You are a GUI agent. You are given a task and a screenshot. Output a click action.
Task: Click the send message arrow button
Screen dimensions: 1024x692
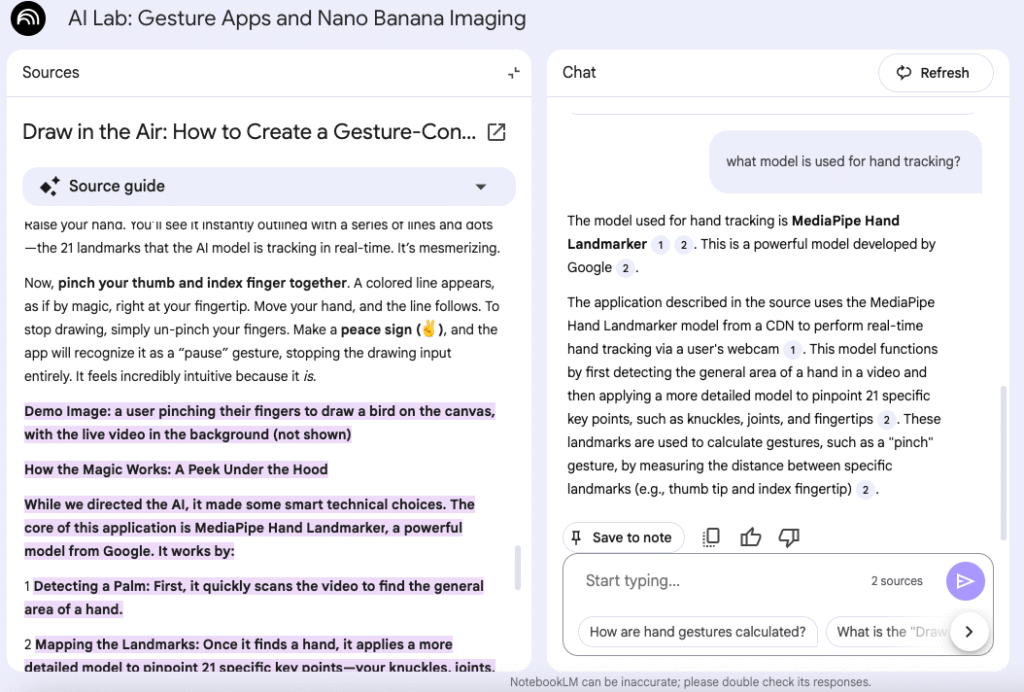[x=965, y=581]
